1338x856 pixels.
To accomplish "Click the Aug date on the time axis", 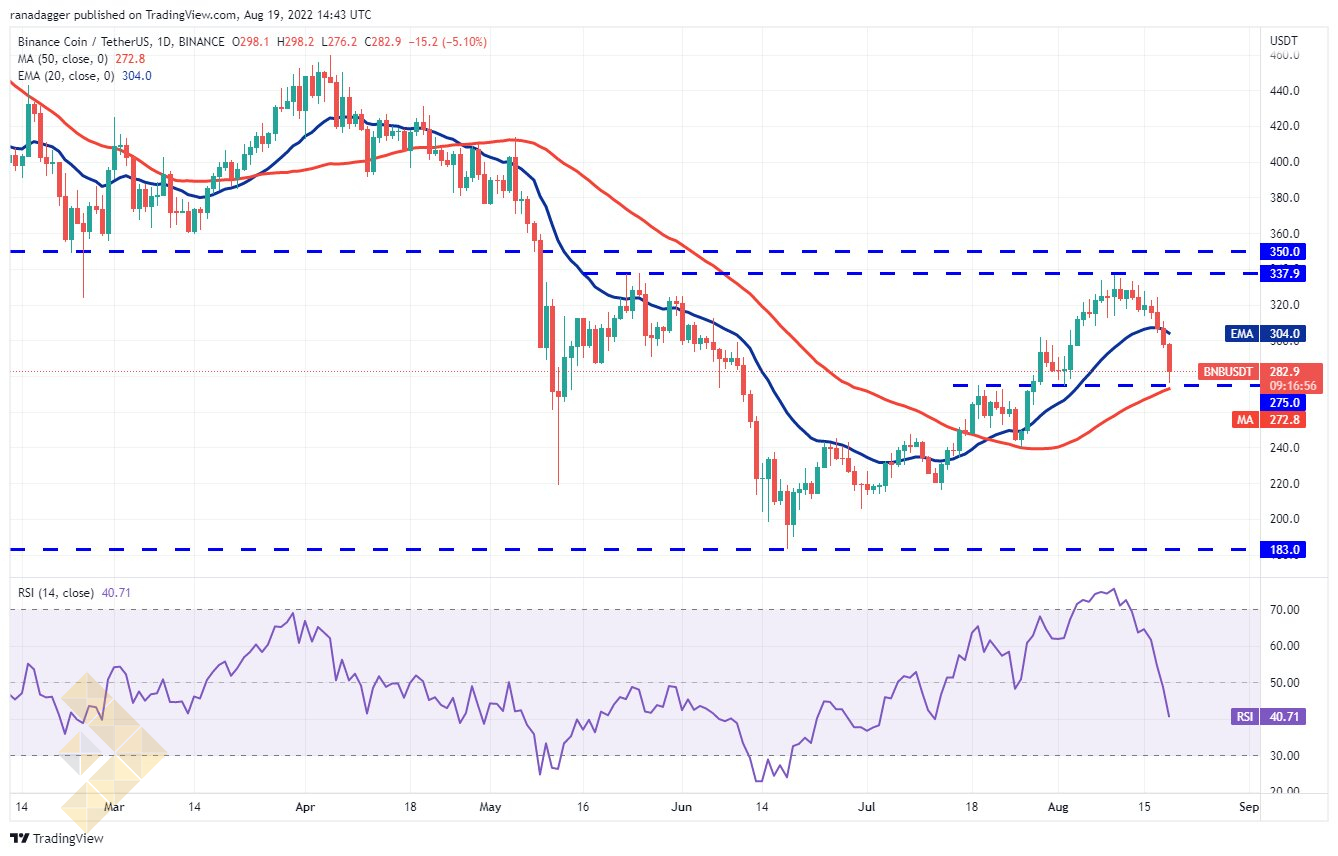I will [x=1056, y=805].
